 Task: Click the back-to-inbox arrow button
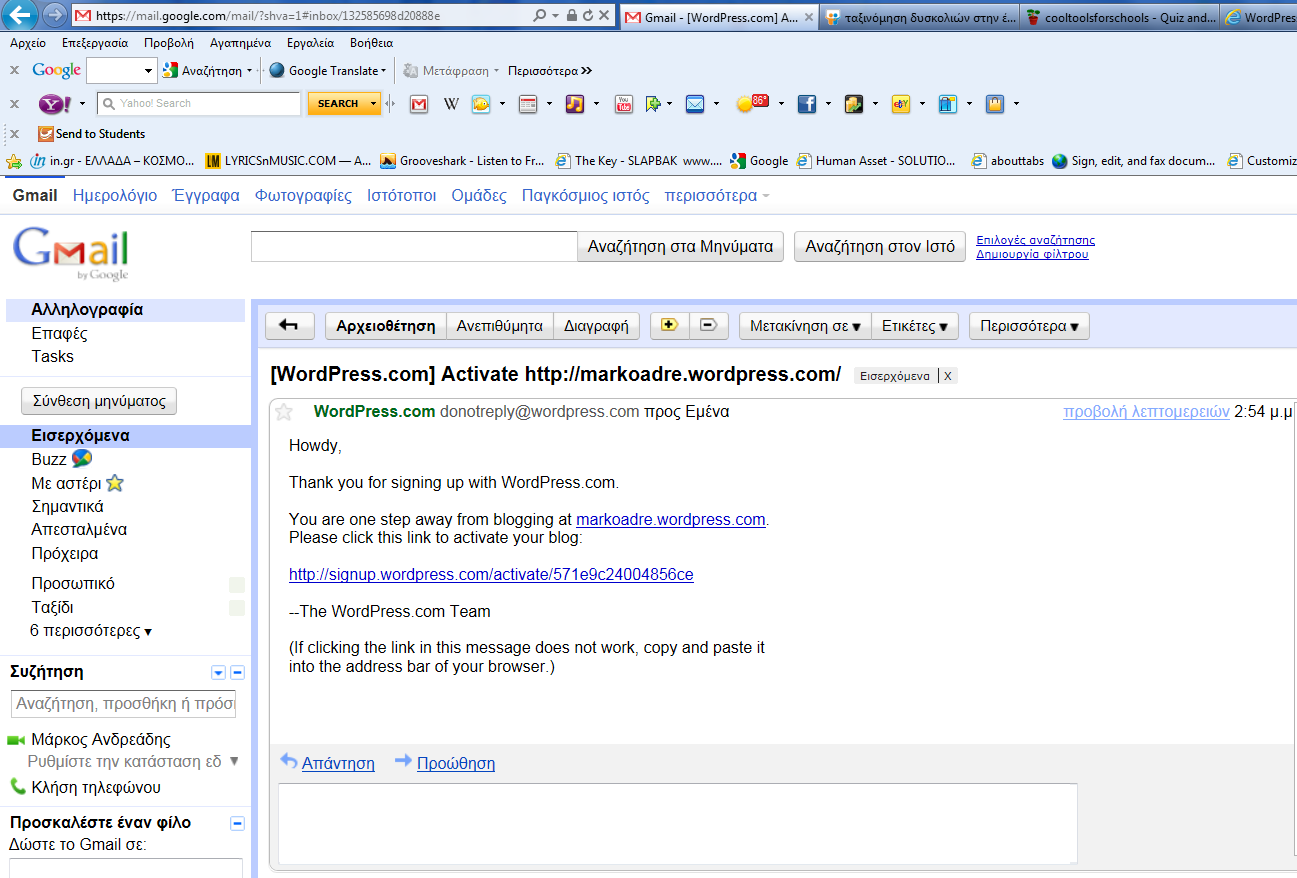pyautogui.click(x=289, y=326)
